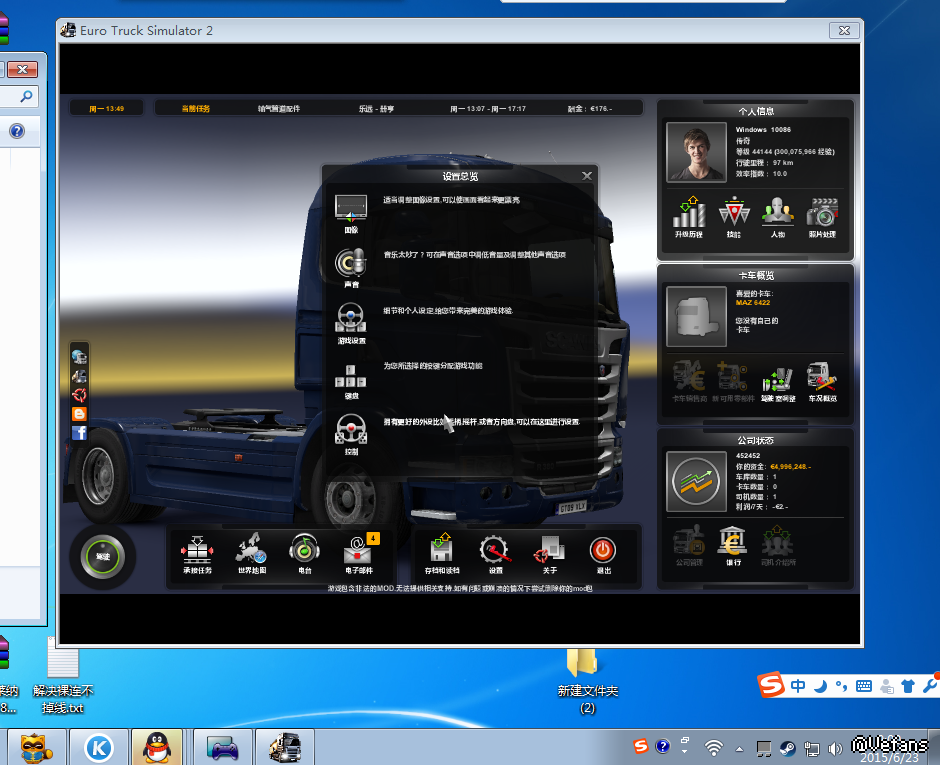Screen dimensions: 940x765
Task: Open the settings (设置) gear icon
Action: click(x=495, y=550)
